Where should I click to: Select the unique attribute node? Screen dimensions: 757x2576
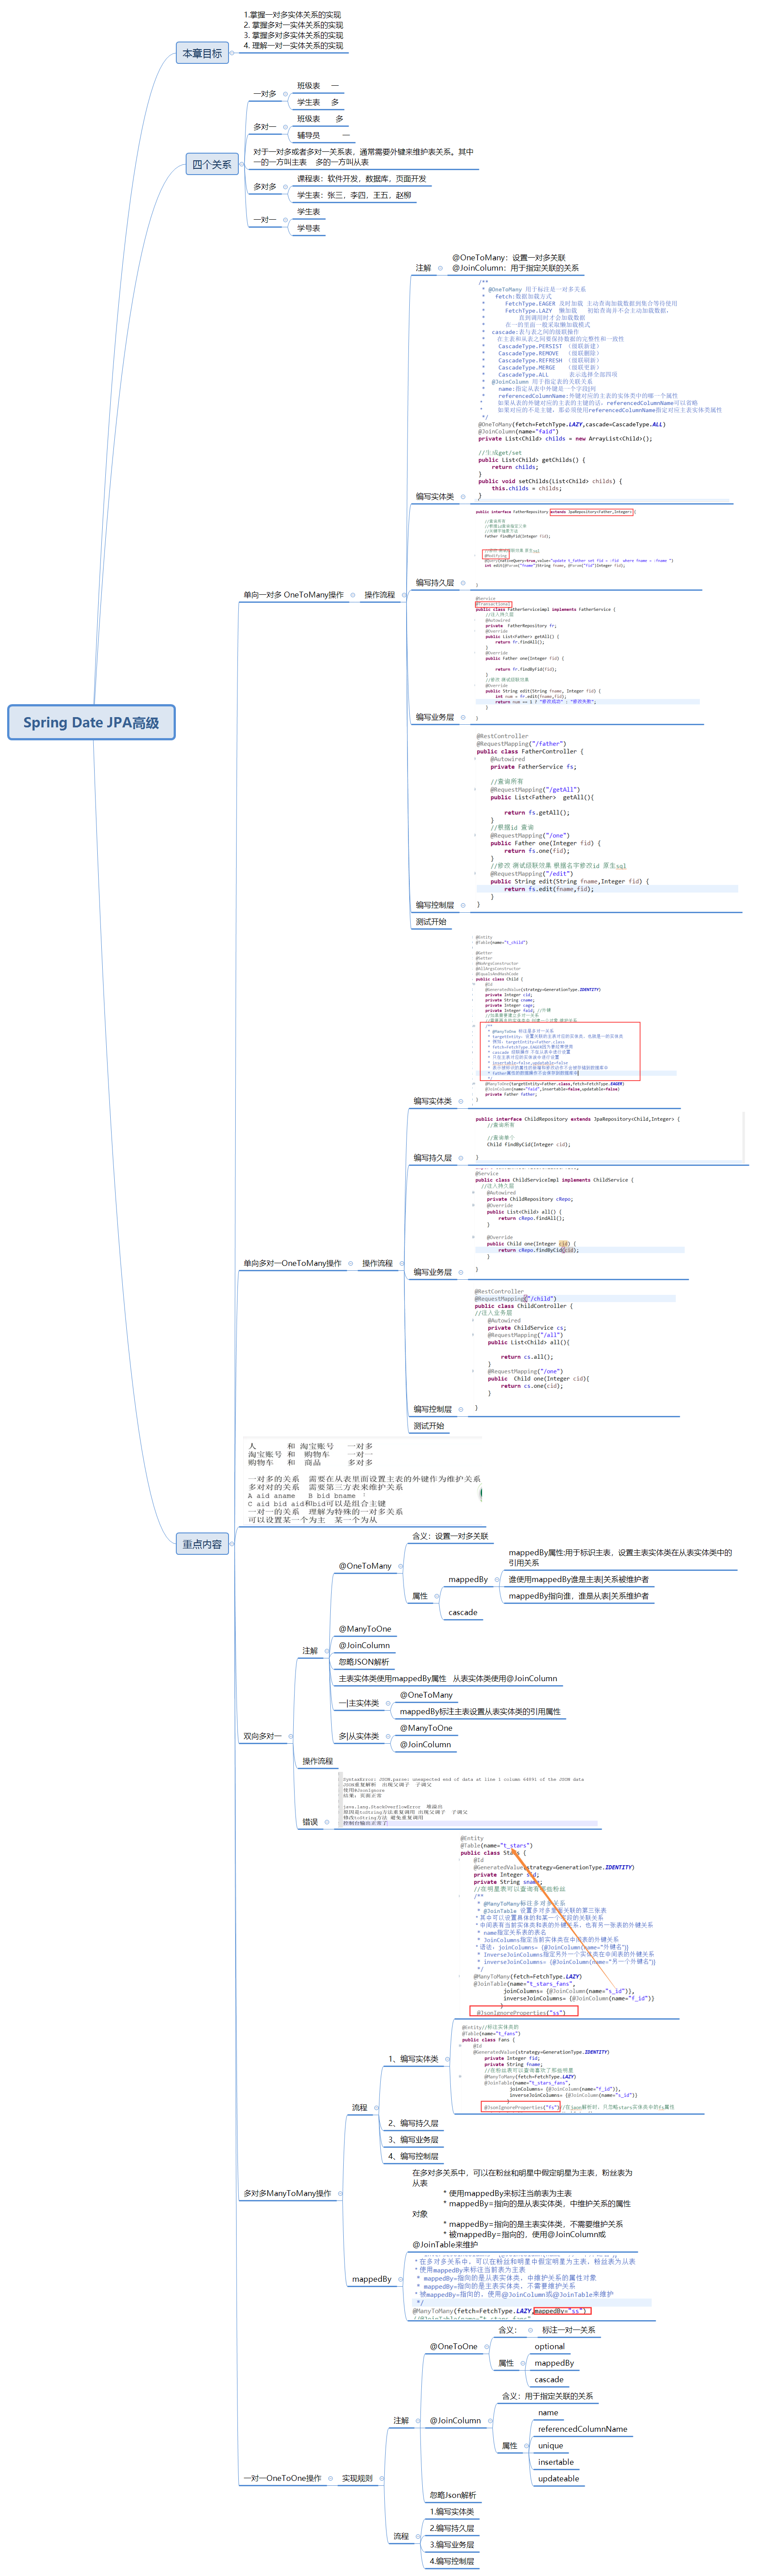click(550, 2446)
